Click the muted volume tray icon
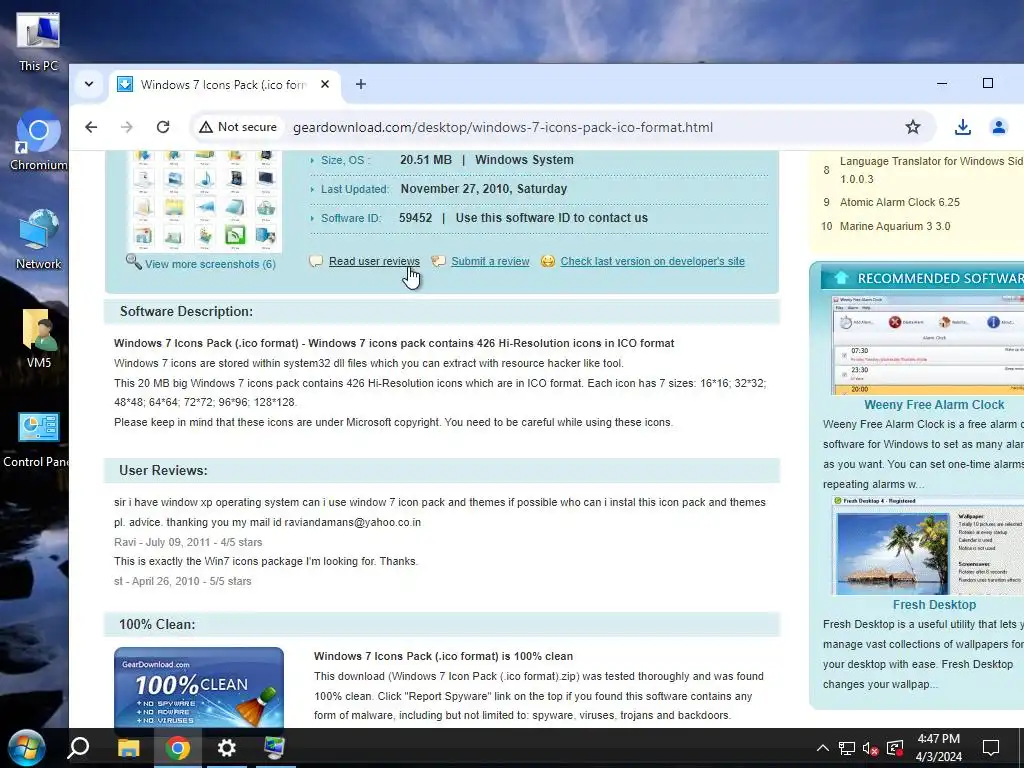The width and height of the screenshot is (1024, 768). (871, 748)
